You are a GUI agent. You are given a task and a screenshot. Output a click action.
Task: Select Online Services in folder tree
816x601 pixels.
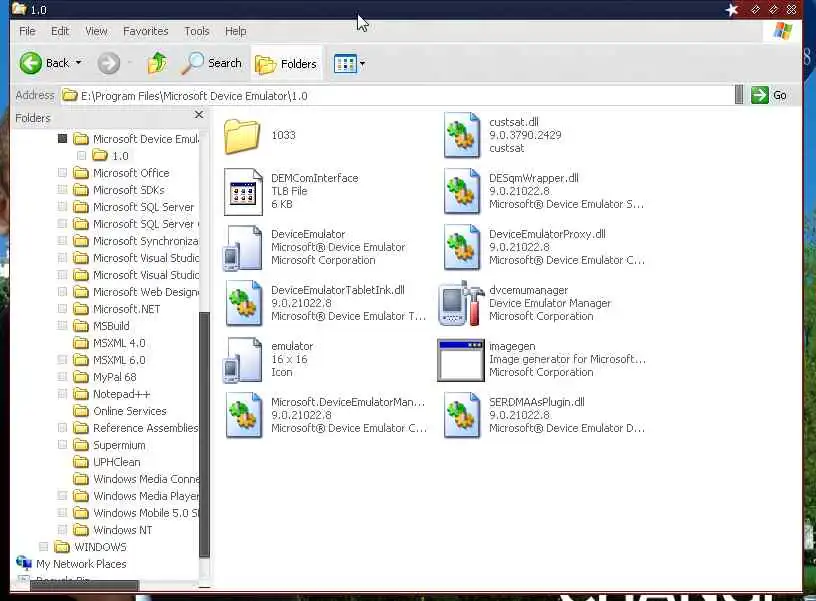(130, 411)
